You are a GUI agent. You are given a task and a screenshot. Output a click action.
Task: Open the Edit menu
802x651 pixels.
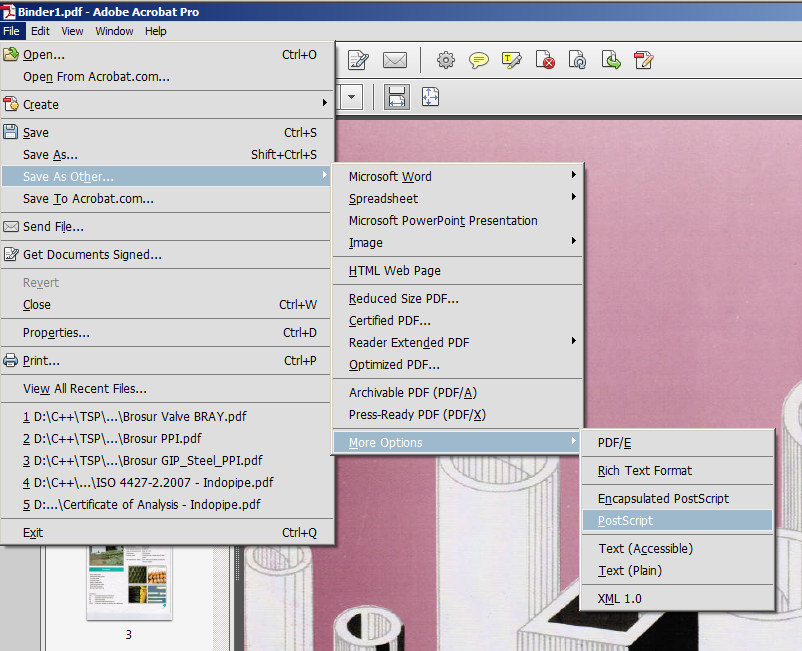point(40,31)
